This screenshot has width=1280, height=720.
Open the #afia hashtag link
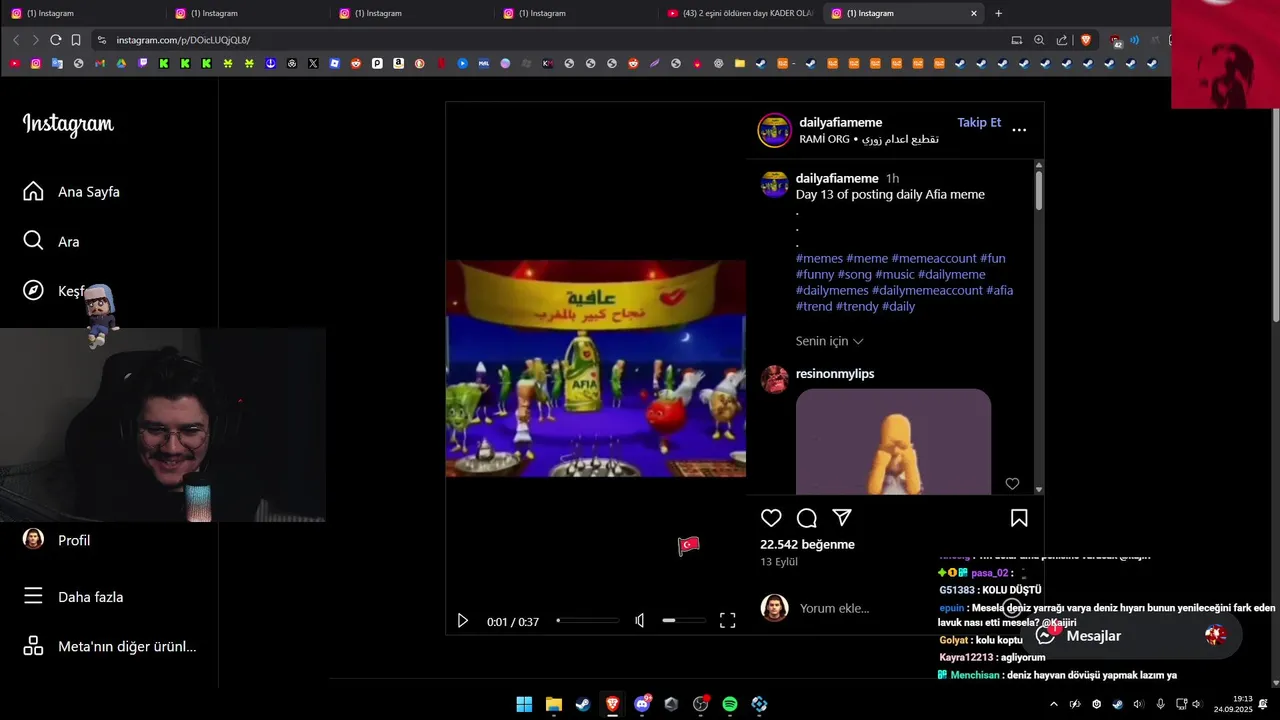pyautogui.click(x=1000, y=290)
